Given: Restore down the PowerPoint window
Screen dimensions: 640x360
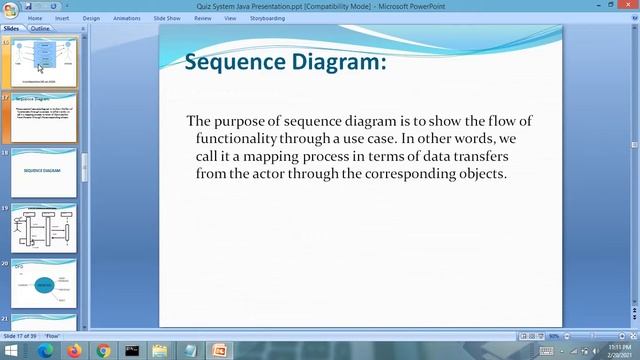Looking at the screenshot, I should pos(611,5).
